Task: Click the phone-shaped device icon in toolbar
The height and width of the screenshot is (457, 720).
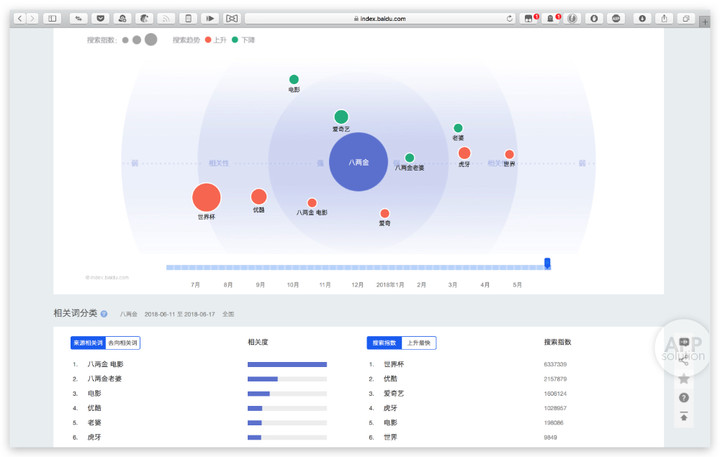Action: 188,18
